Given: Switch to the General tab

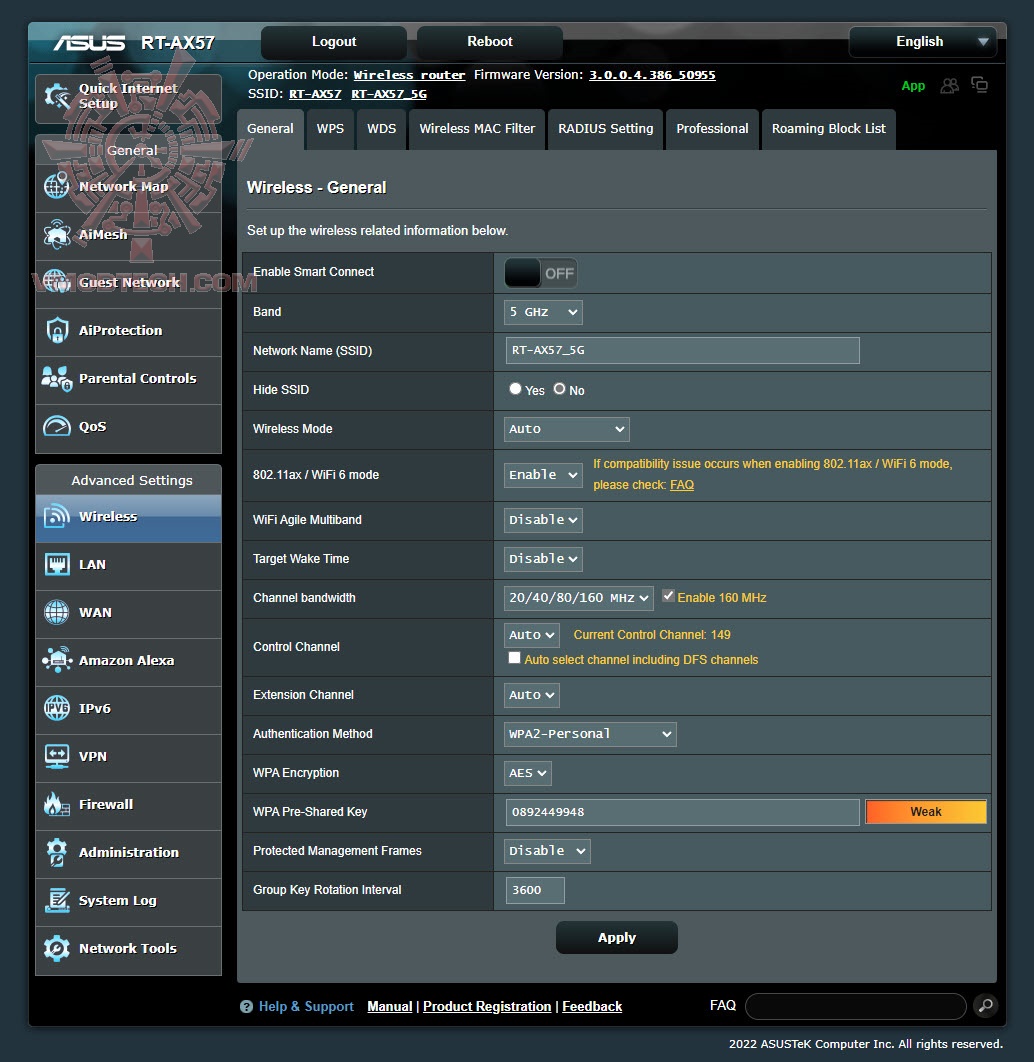Looking at the screenshot, I should [270, 129].
